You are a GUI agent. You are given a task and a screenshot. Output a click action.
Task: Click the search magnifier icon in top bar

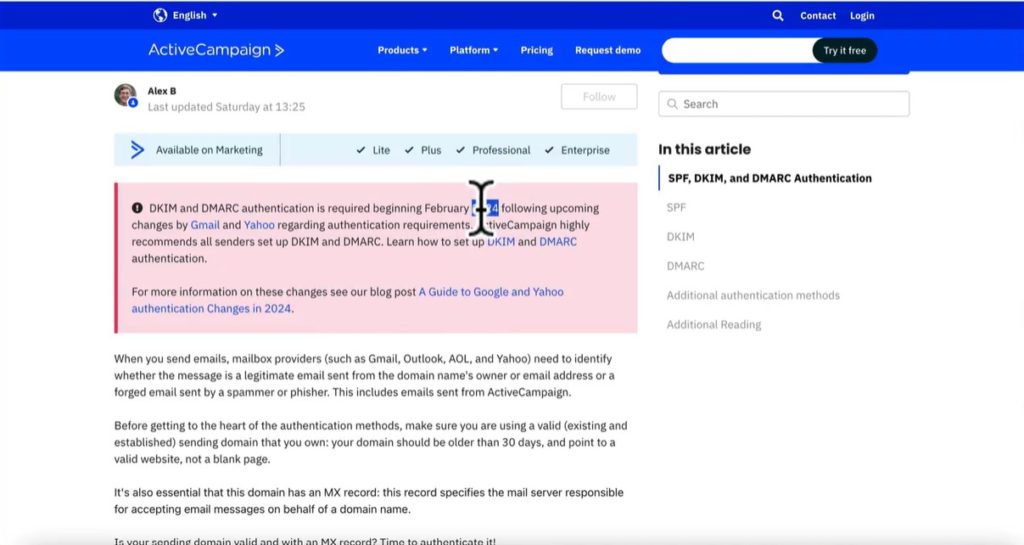[x=778, y=16]
